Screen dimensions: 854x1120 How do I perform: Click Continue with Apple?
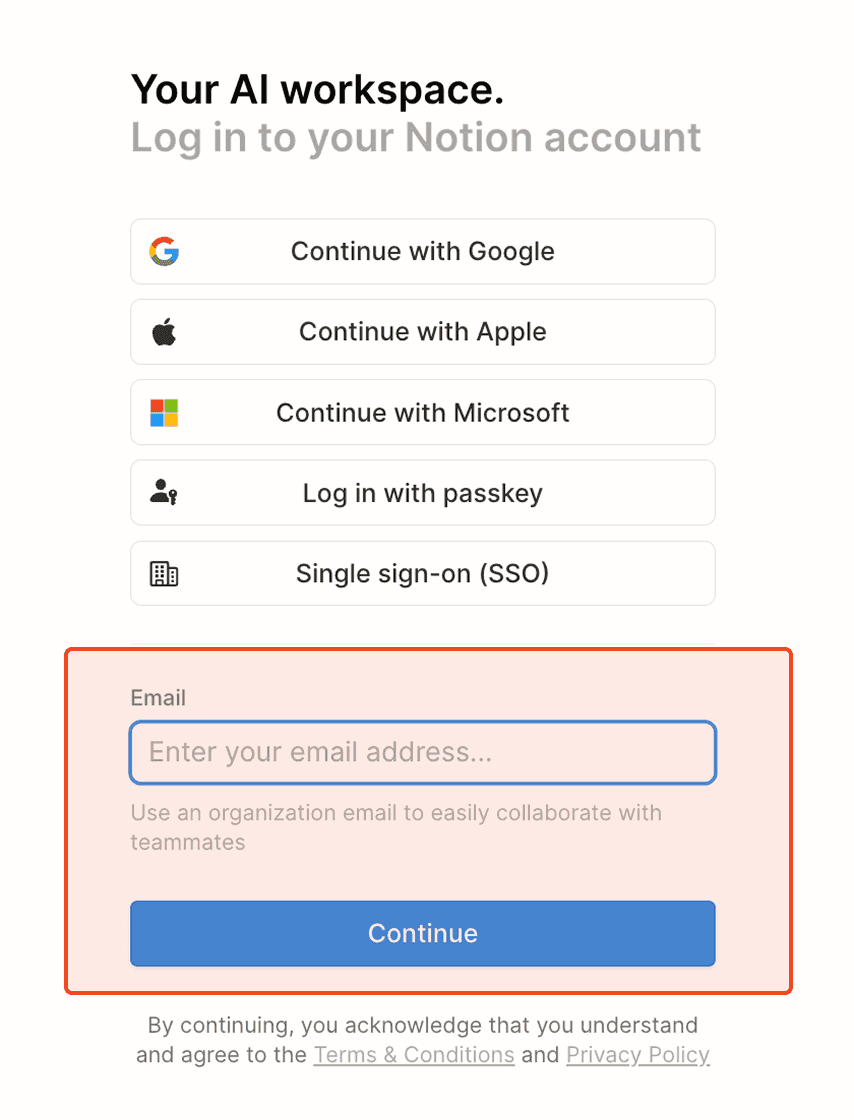click(422, 331)
